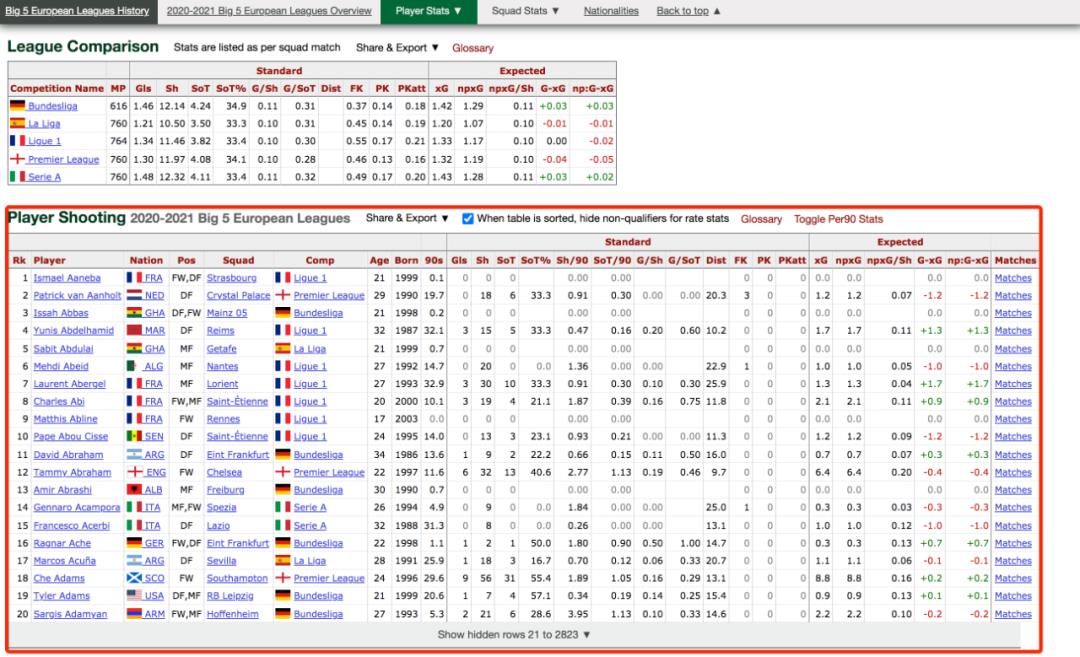Click the Bundesliga flag icon in Tyler Adams's Comp cell
This screenshot has height=657, width=1080.
coord(282,595)
